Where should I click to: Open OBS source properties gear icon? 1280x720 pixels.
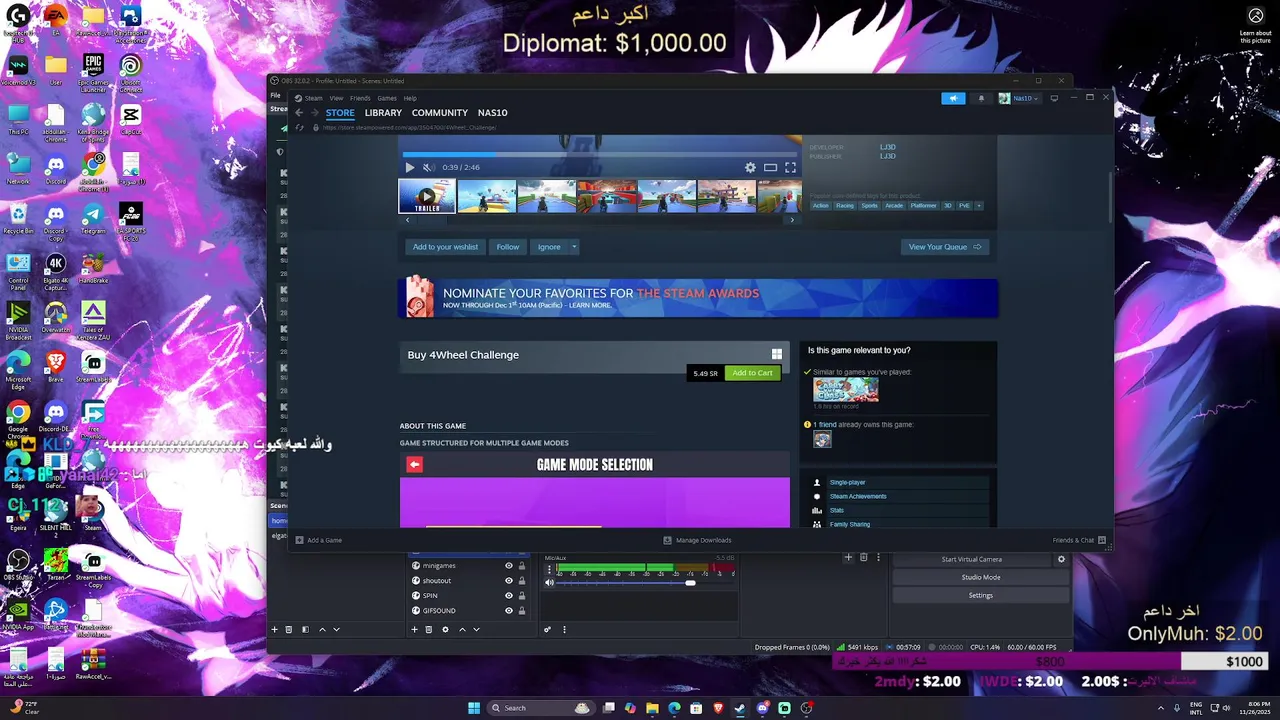coord(445,629)
